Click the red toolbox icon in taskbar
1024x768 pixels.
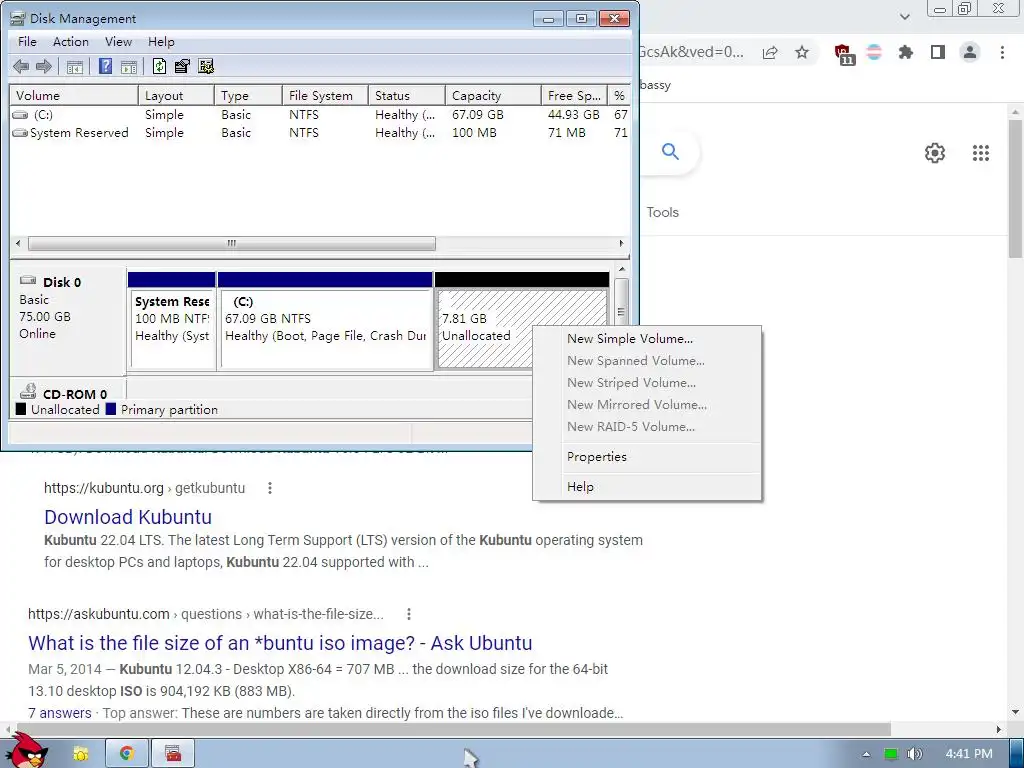tap(172, 754)
